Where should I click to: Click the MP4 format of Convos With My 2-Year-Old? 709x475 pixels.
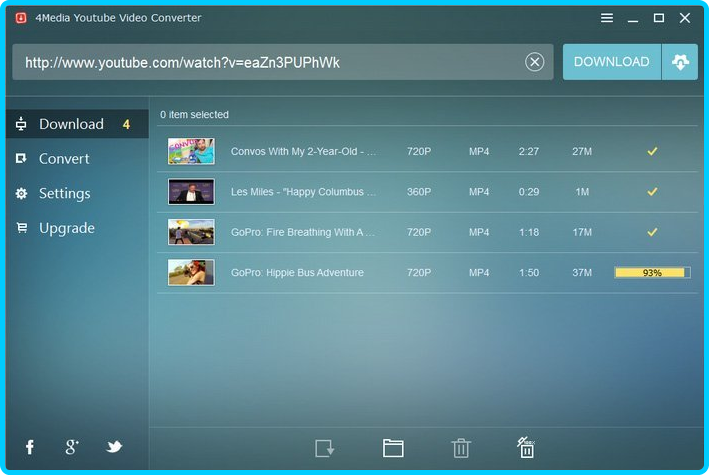click(479, 152)
